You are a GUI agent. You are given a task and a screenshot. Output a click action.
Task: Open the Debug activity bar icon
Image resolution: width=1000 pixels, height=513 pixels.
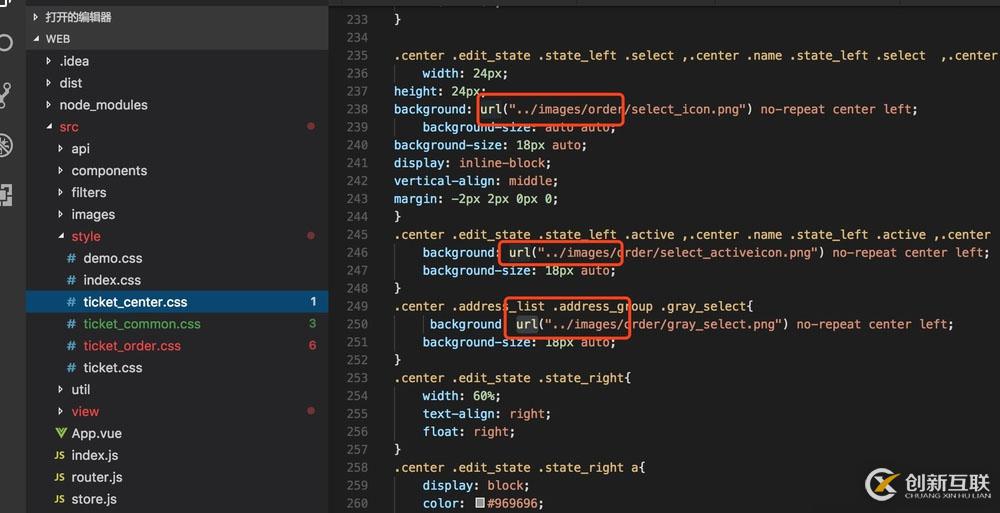pos(5,145)
